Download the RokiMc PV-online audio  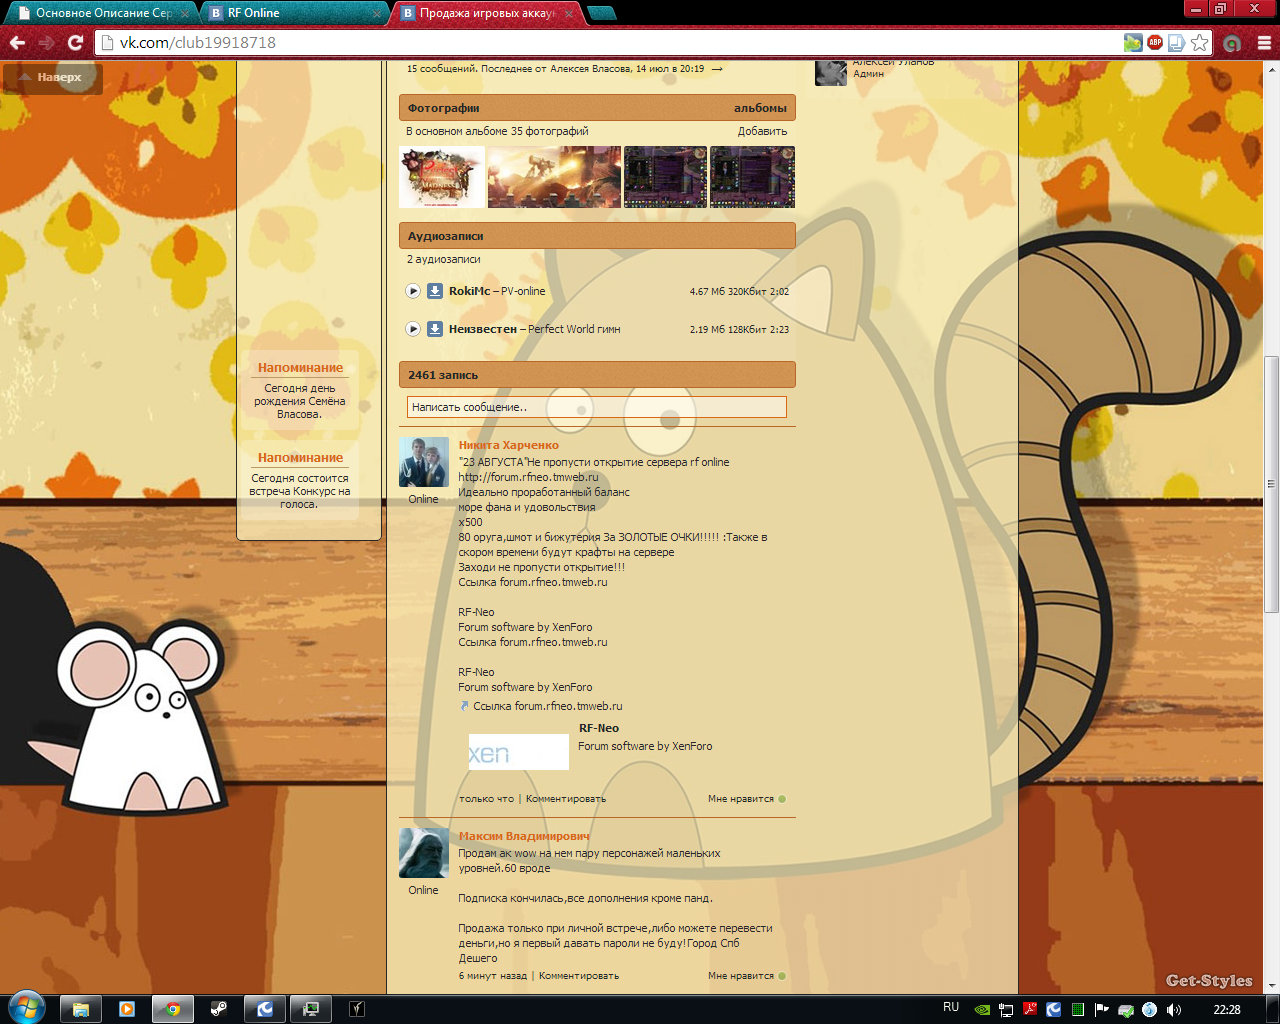tap(435, 291)
